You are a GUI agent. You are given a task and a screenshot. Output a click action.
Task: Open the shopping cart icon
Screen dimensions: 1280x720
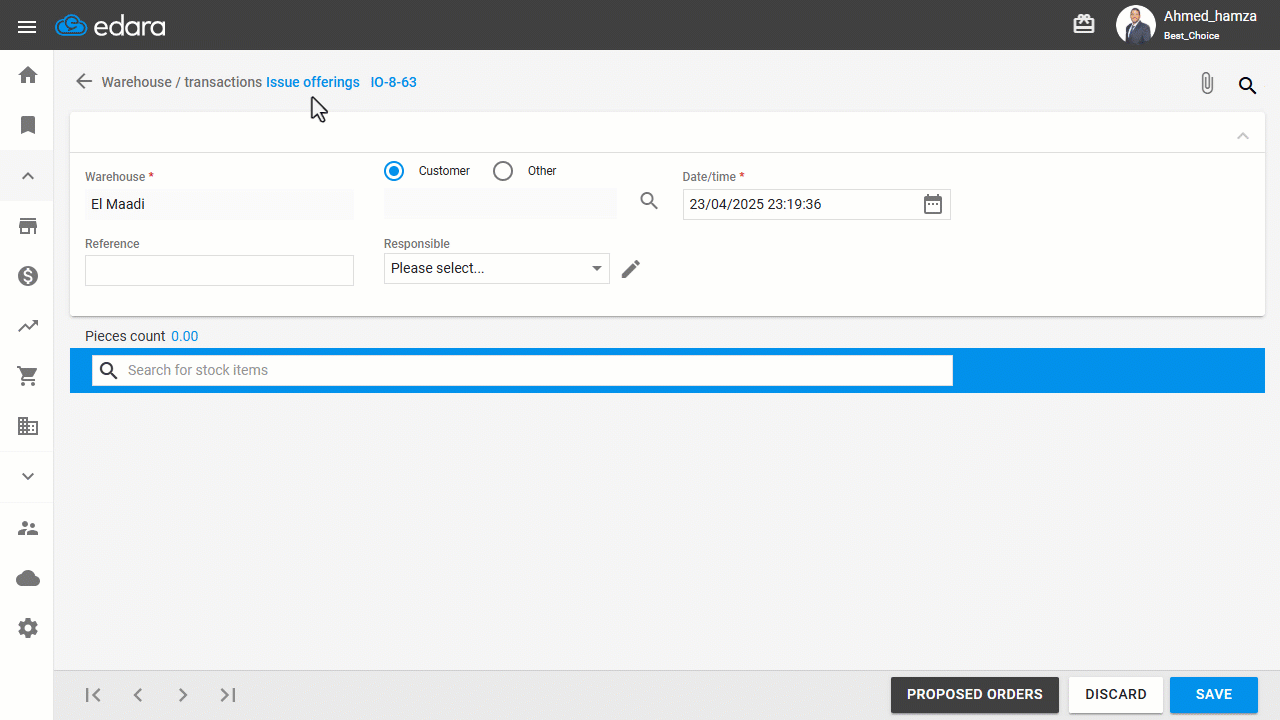pos(28,376)
